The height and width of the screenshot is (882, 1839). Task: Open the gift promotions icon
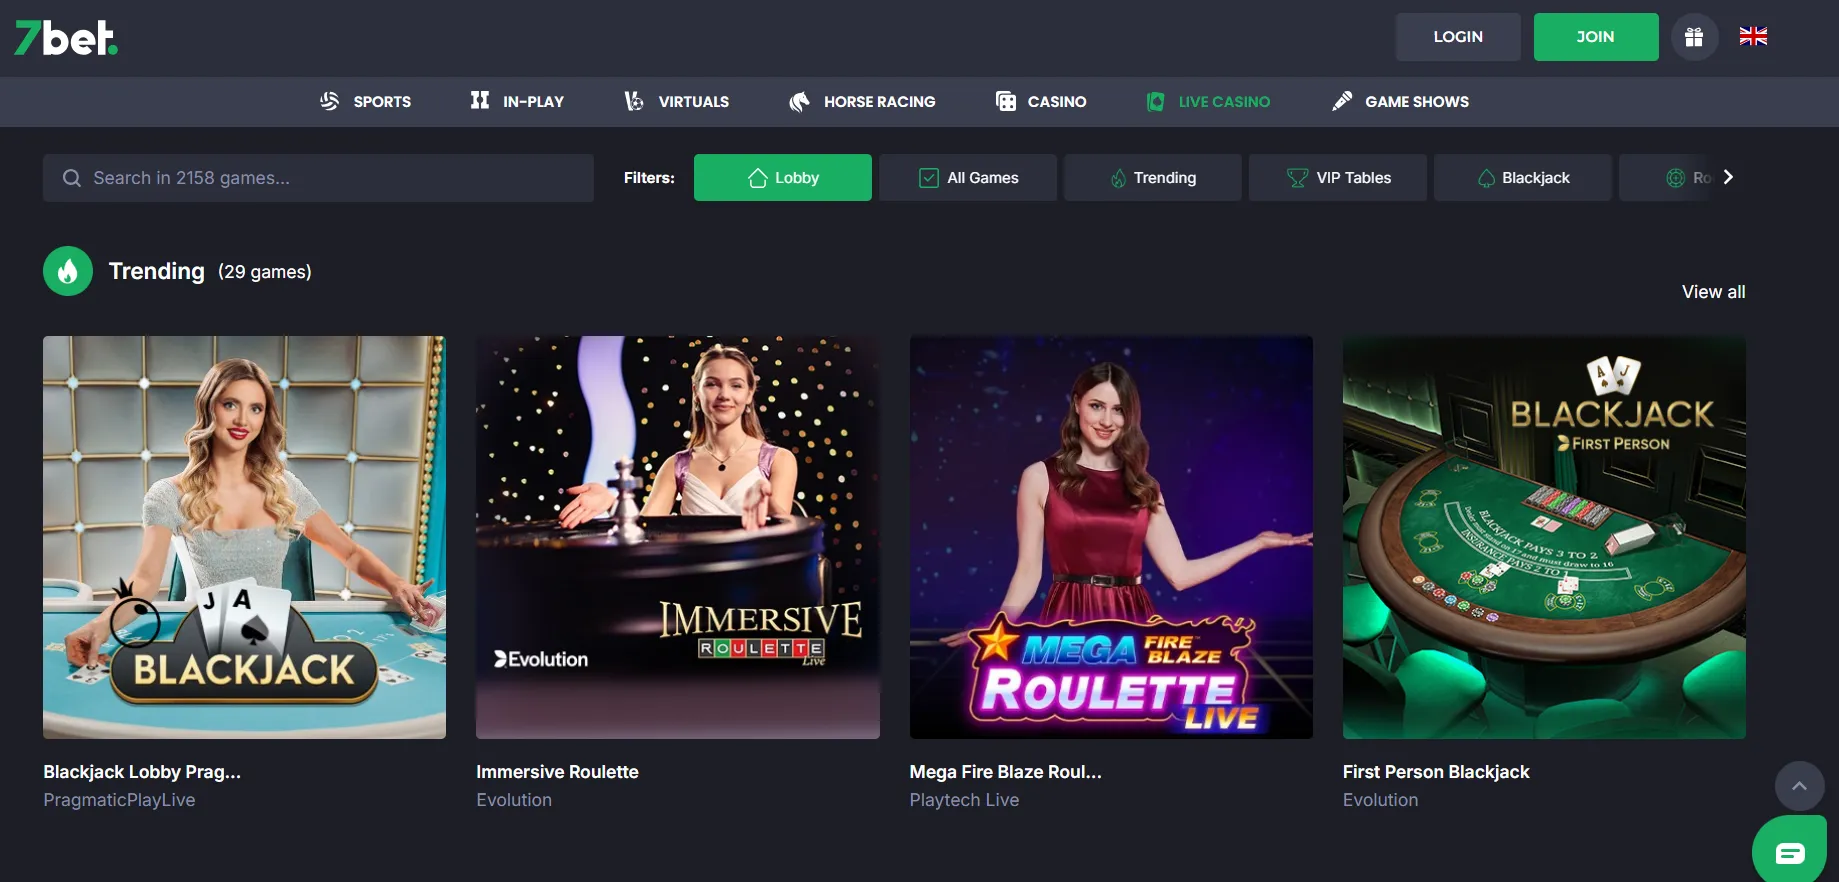click(x=1694, y=37)
